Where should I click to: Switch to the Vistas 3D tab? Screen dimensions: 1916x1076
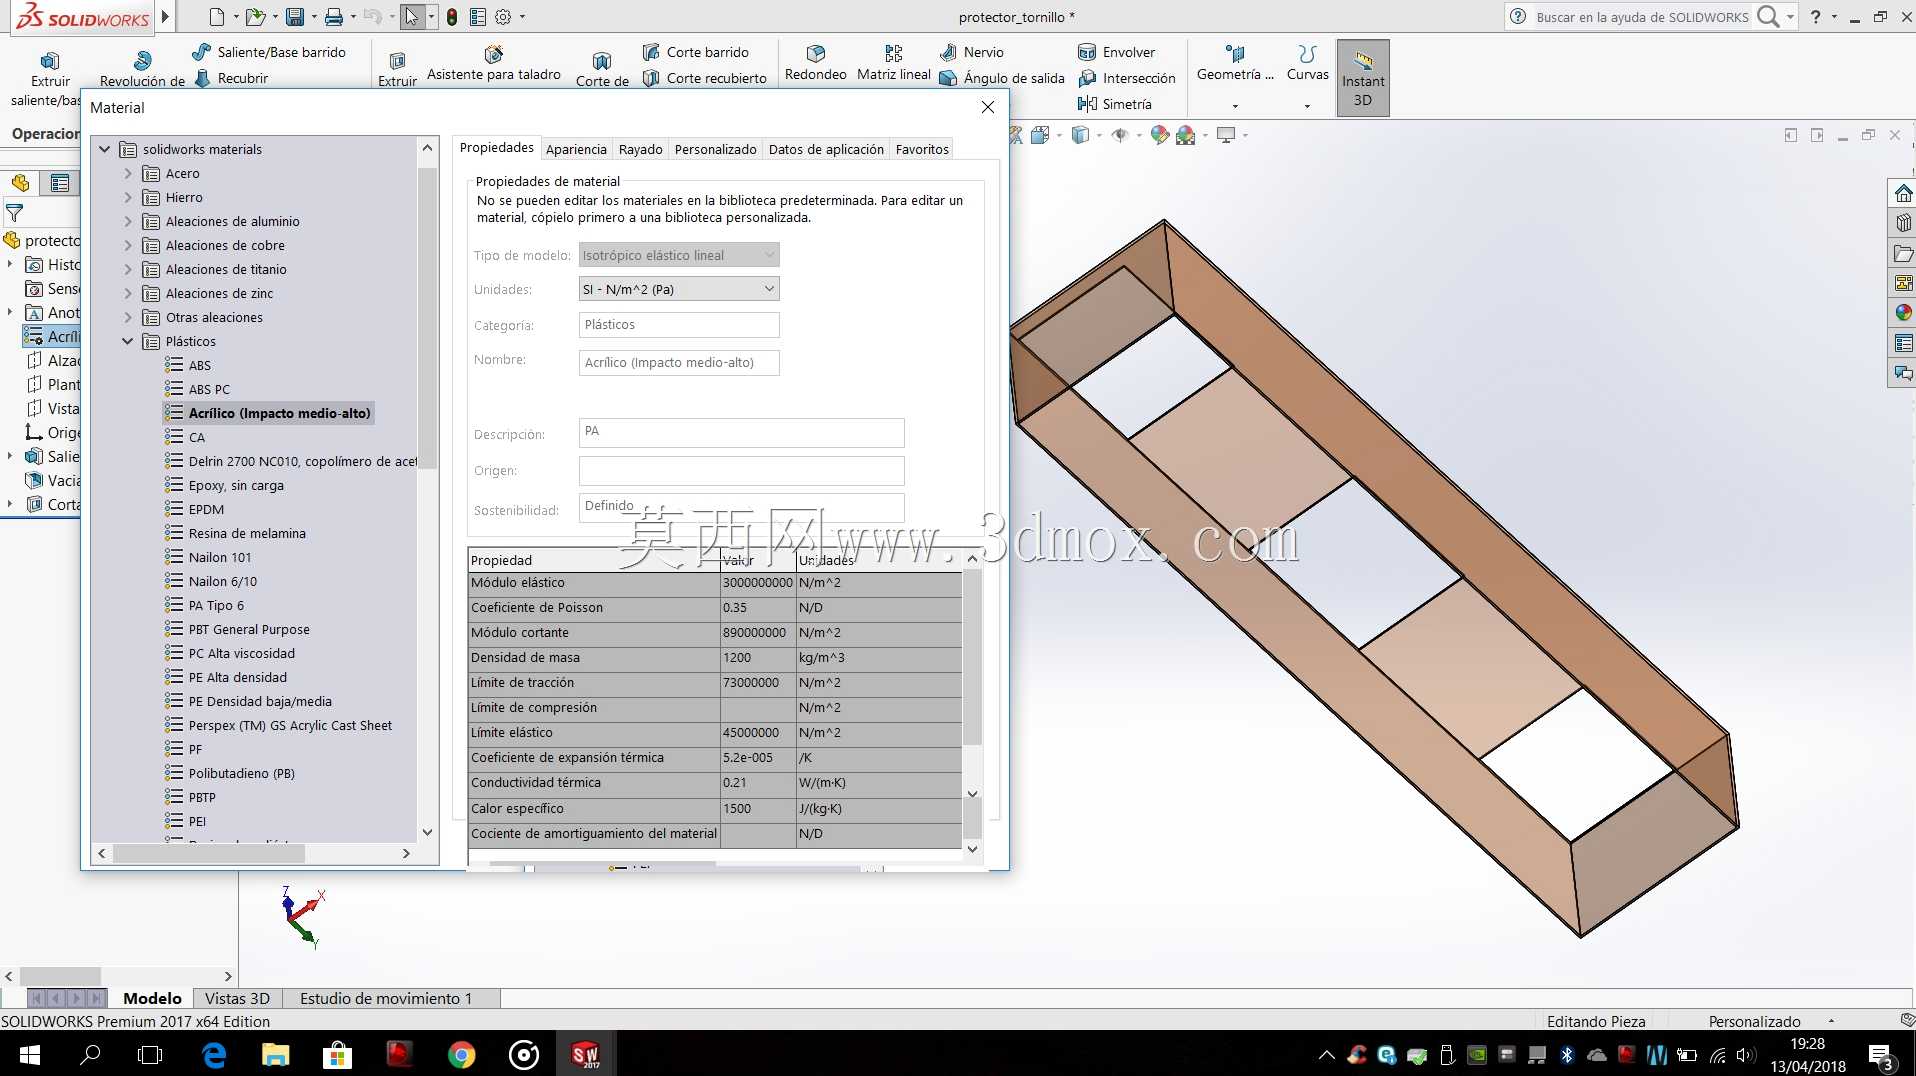[x=237, y=998]
